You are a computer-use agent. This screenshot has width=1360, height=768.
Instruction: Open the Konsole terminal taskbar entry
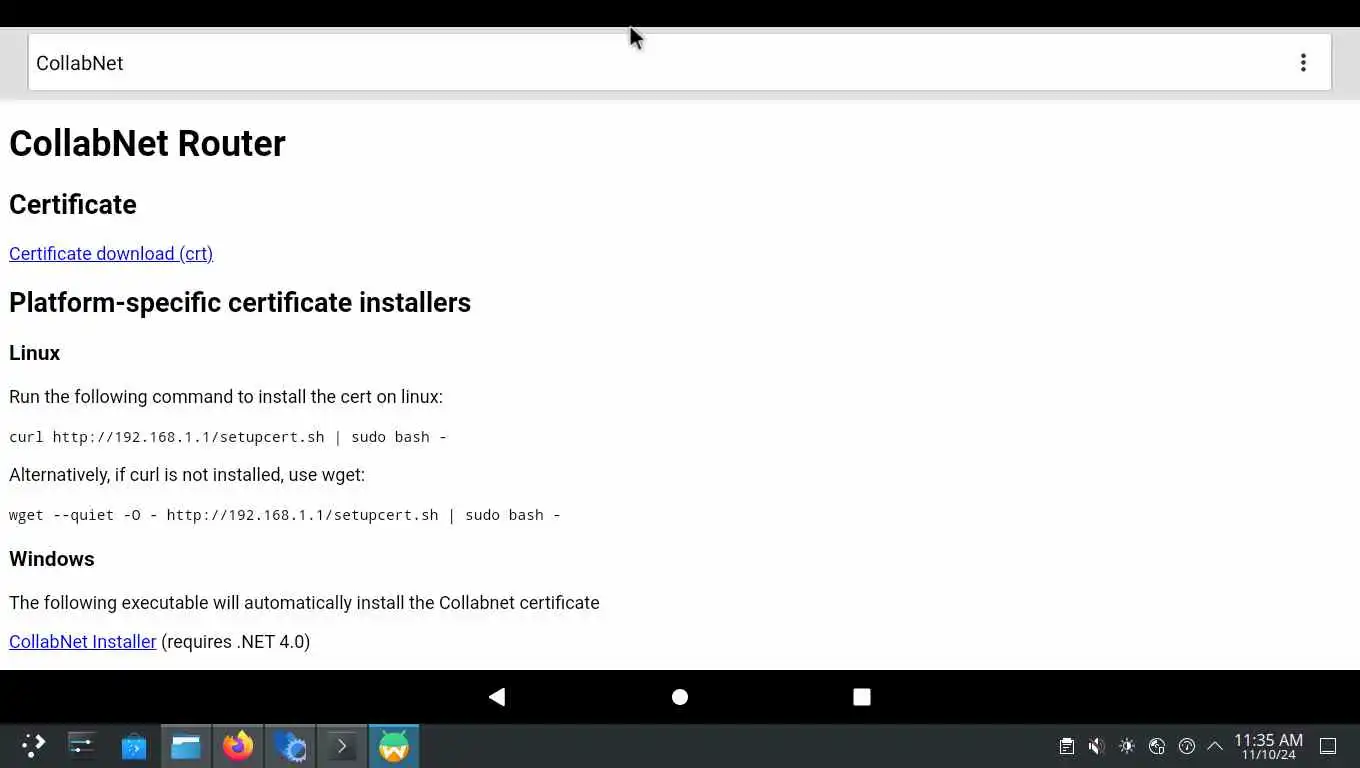click(x=342, y=746)
